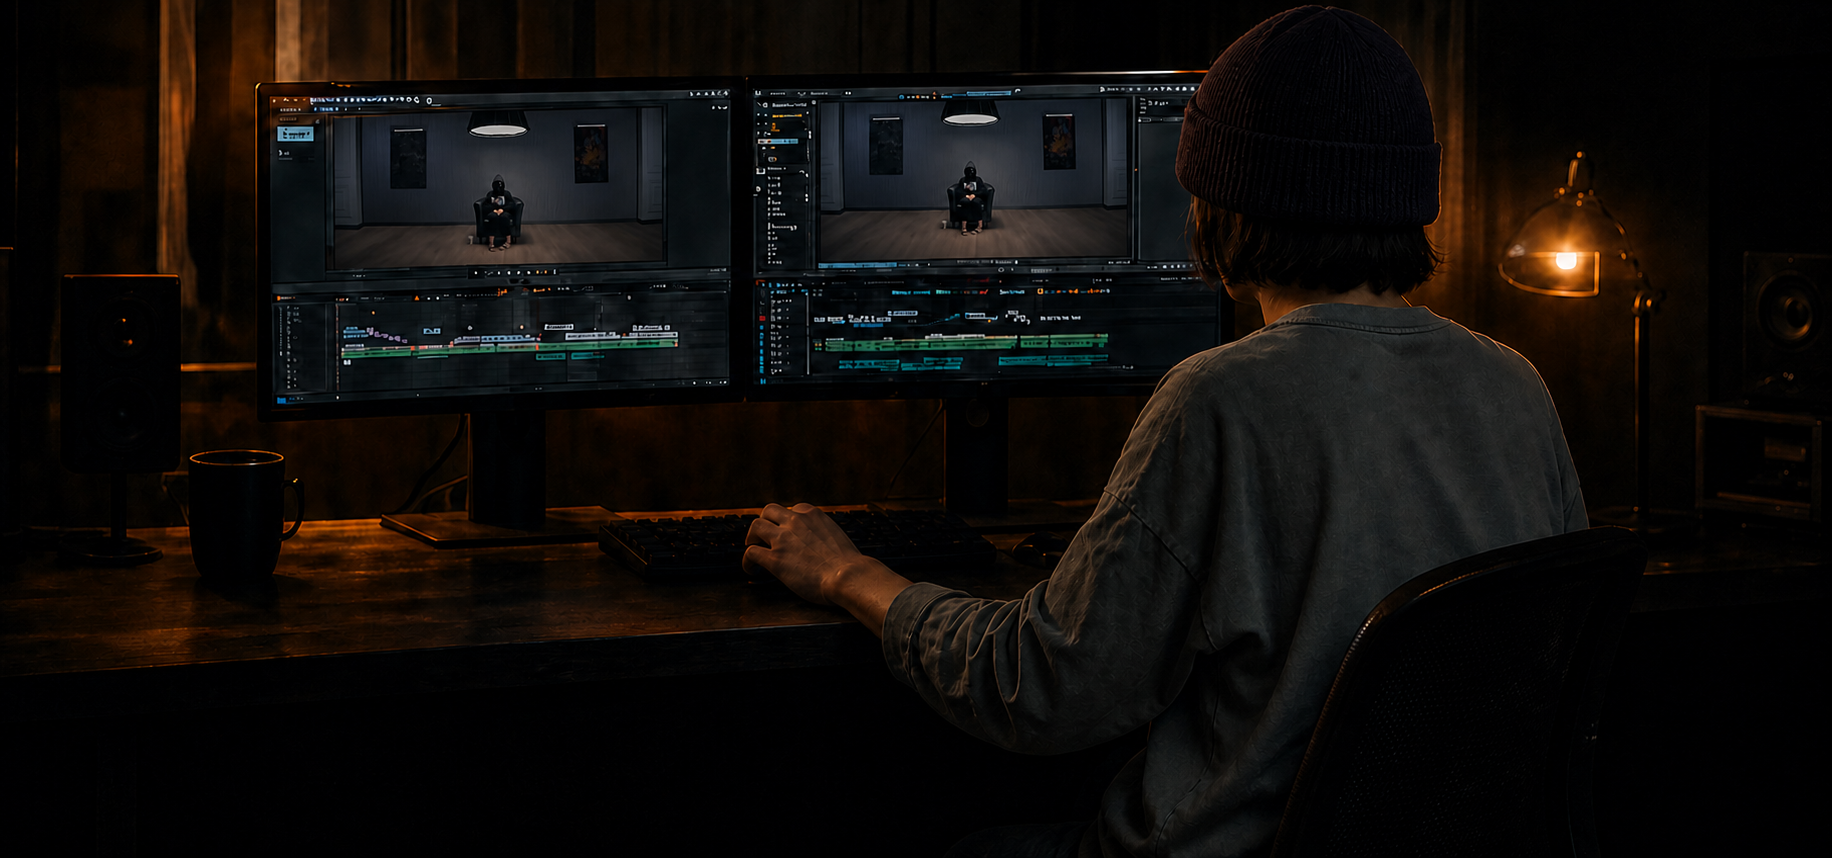Image resolution: width=1832 pixels, height=858 pixels.
Task: Click the video preview on the right monitor
Action: point(975,180)
